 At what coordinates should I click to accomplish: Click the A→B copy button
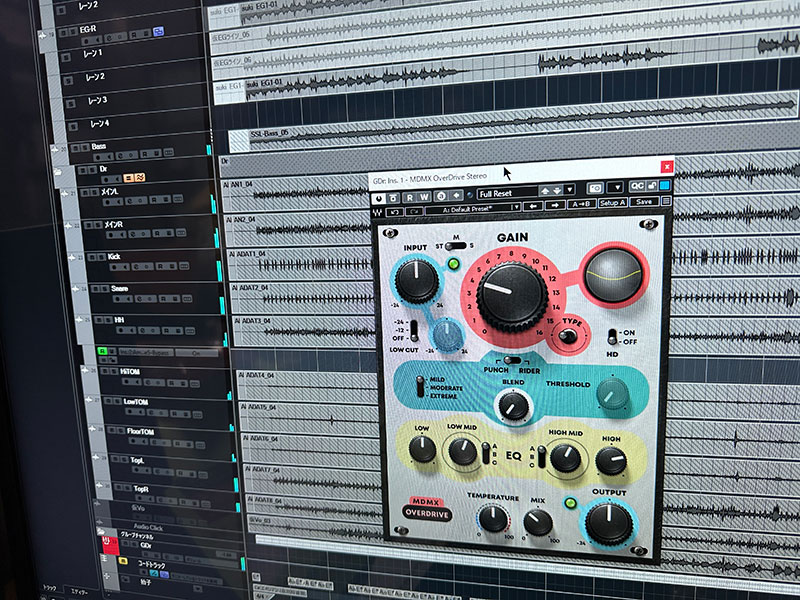(581, 204)
